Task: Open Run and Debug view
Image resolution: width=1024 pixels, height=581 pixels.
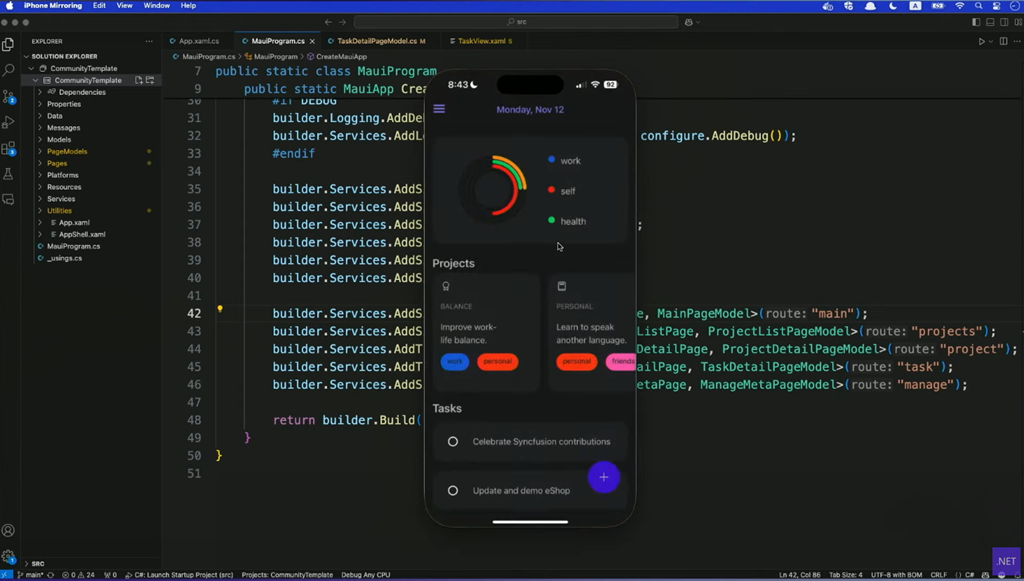Action: (x=9, y=123)
